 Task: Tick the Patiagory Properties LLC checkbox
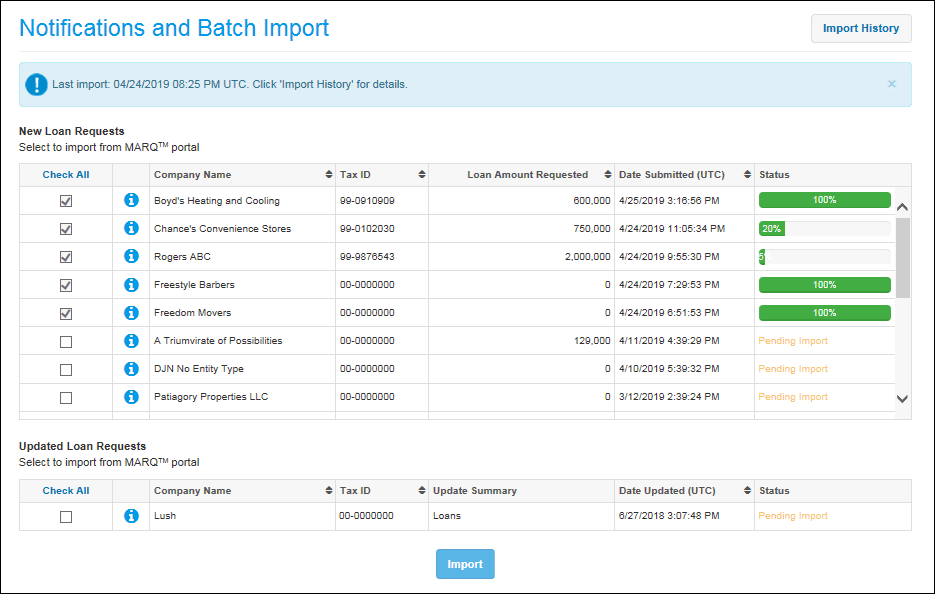click(x=66, y=398)
